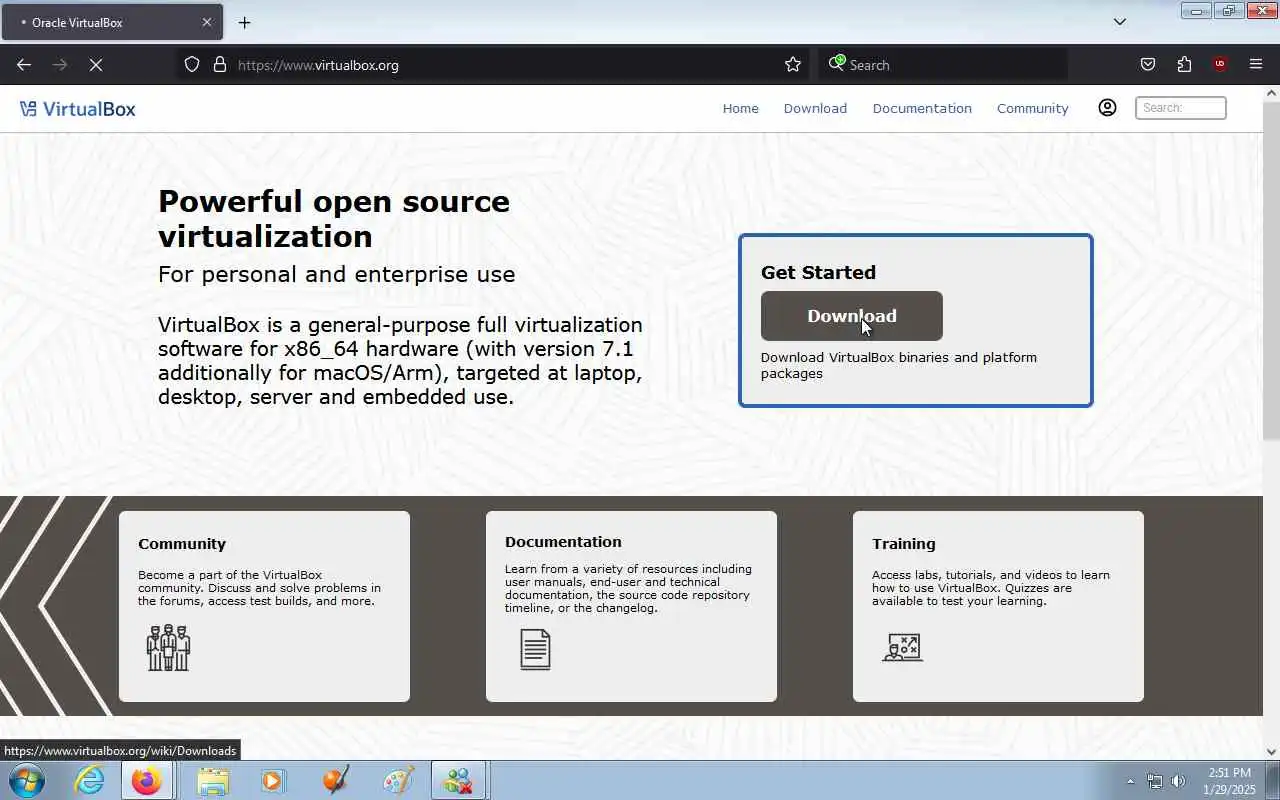Click Firefox icon in taskbar
Screen dimensions: 1280x800
[x=147, y=780]
